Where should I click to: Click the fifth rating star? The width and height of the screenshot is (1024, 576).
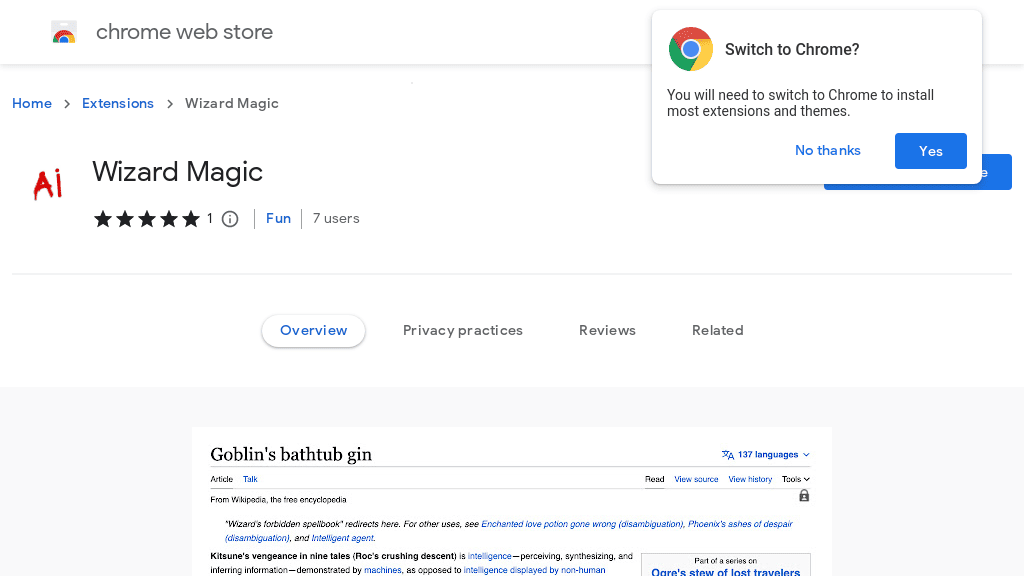[x=192, y=218]
